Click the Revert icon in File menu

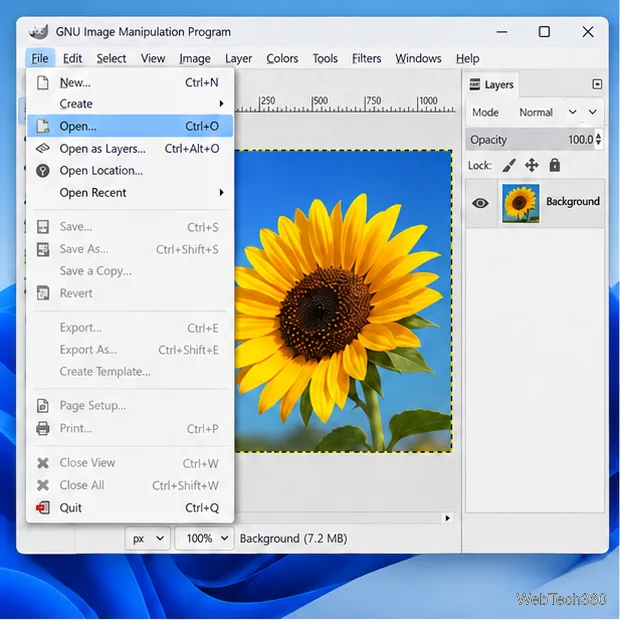click(x=42, y=293)
